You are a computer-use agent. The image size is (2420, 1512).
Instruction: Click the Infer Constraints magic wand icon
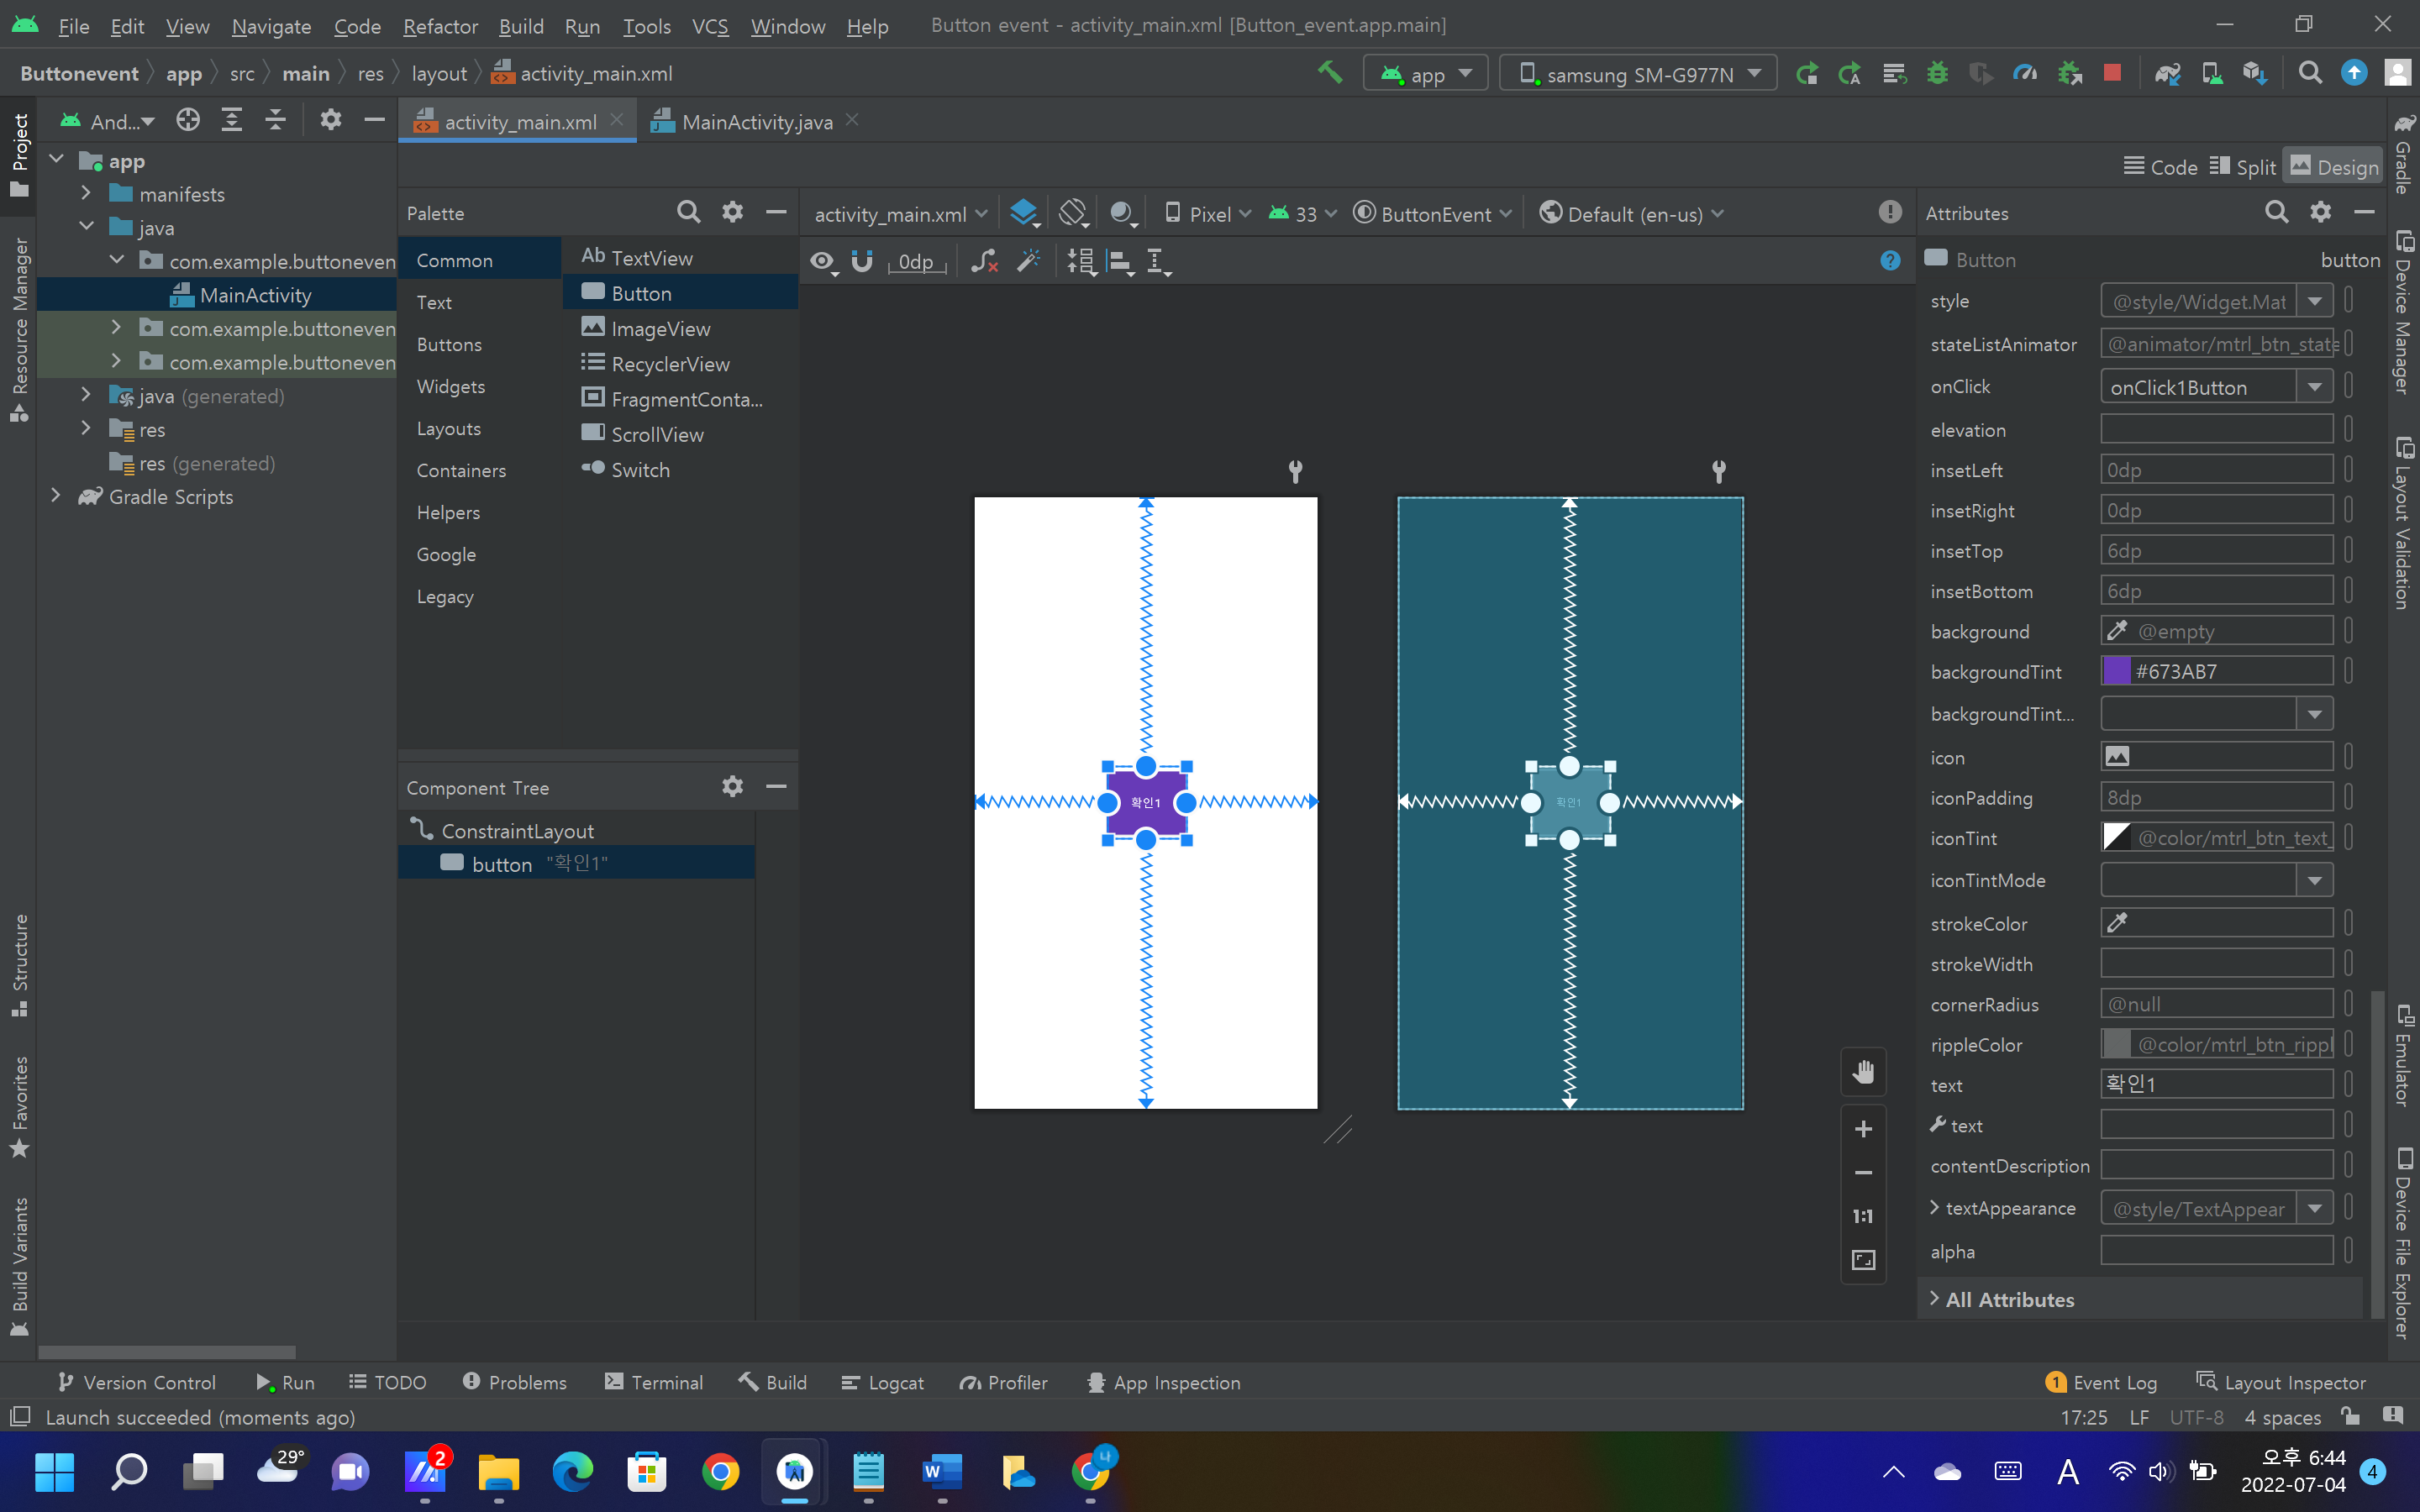click(x=1028, y=261)
